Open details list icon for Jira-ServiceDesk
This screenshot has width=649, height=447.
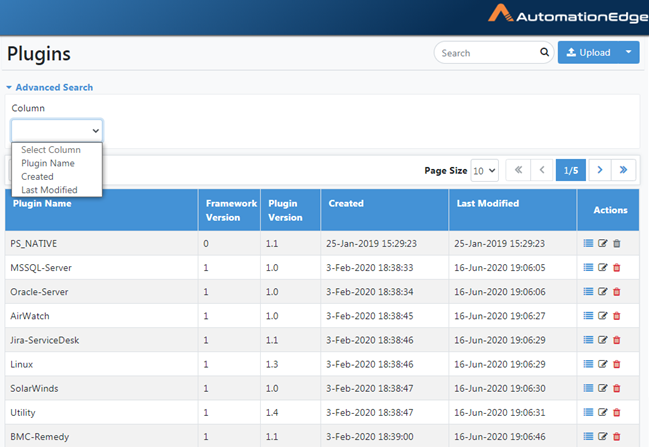coord(588,340)
